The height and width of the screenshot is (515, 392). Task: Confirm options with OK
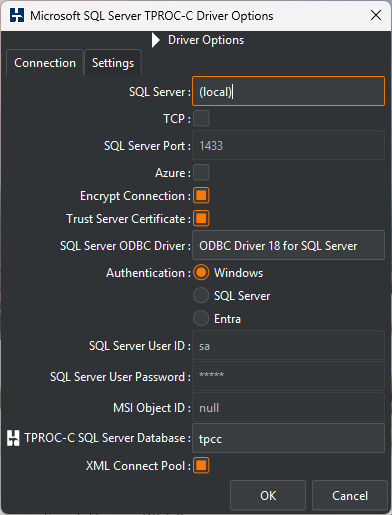point(268,495)
